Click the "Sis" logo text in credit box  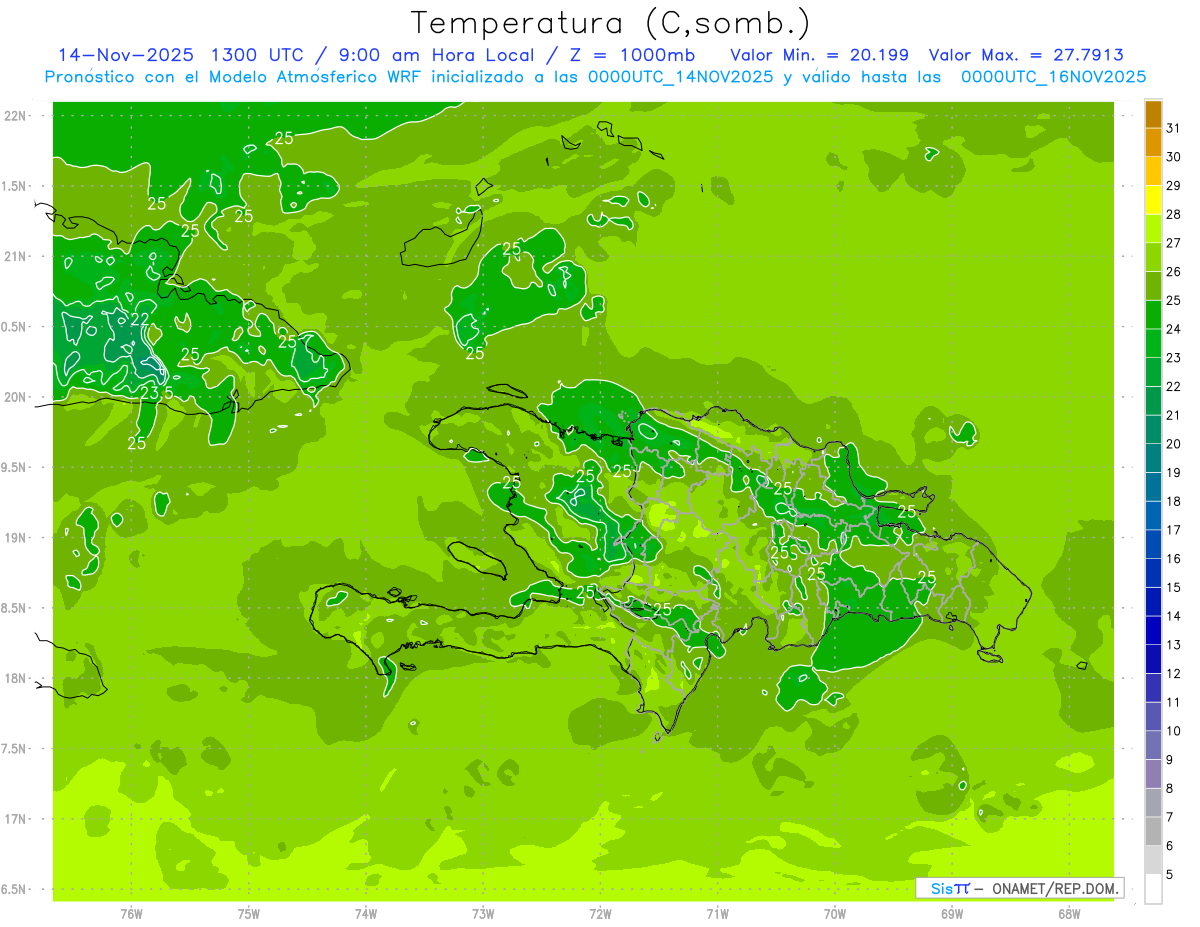click(x=941, y=888)
